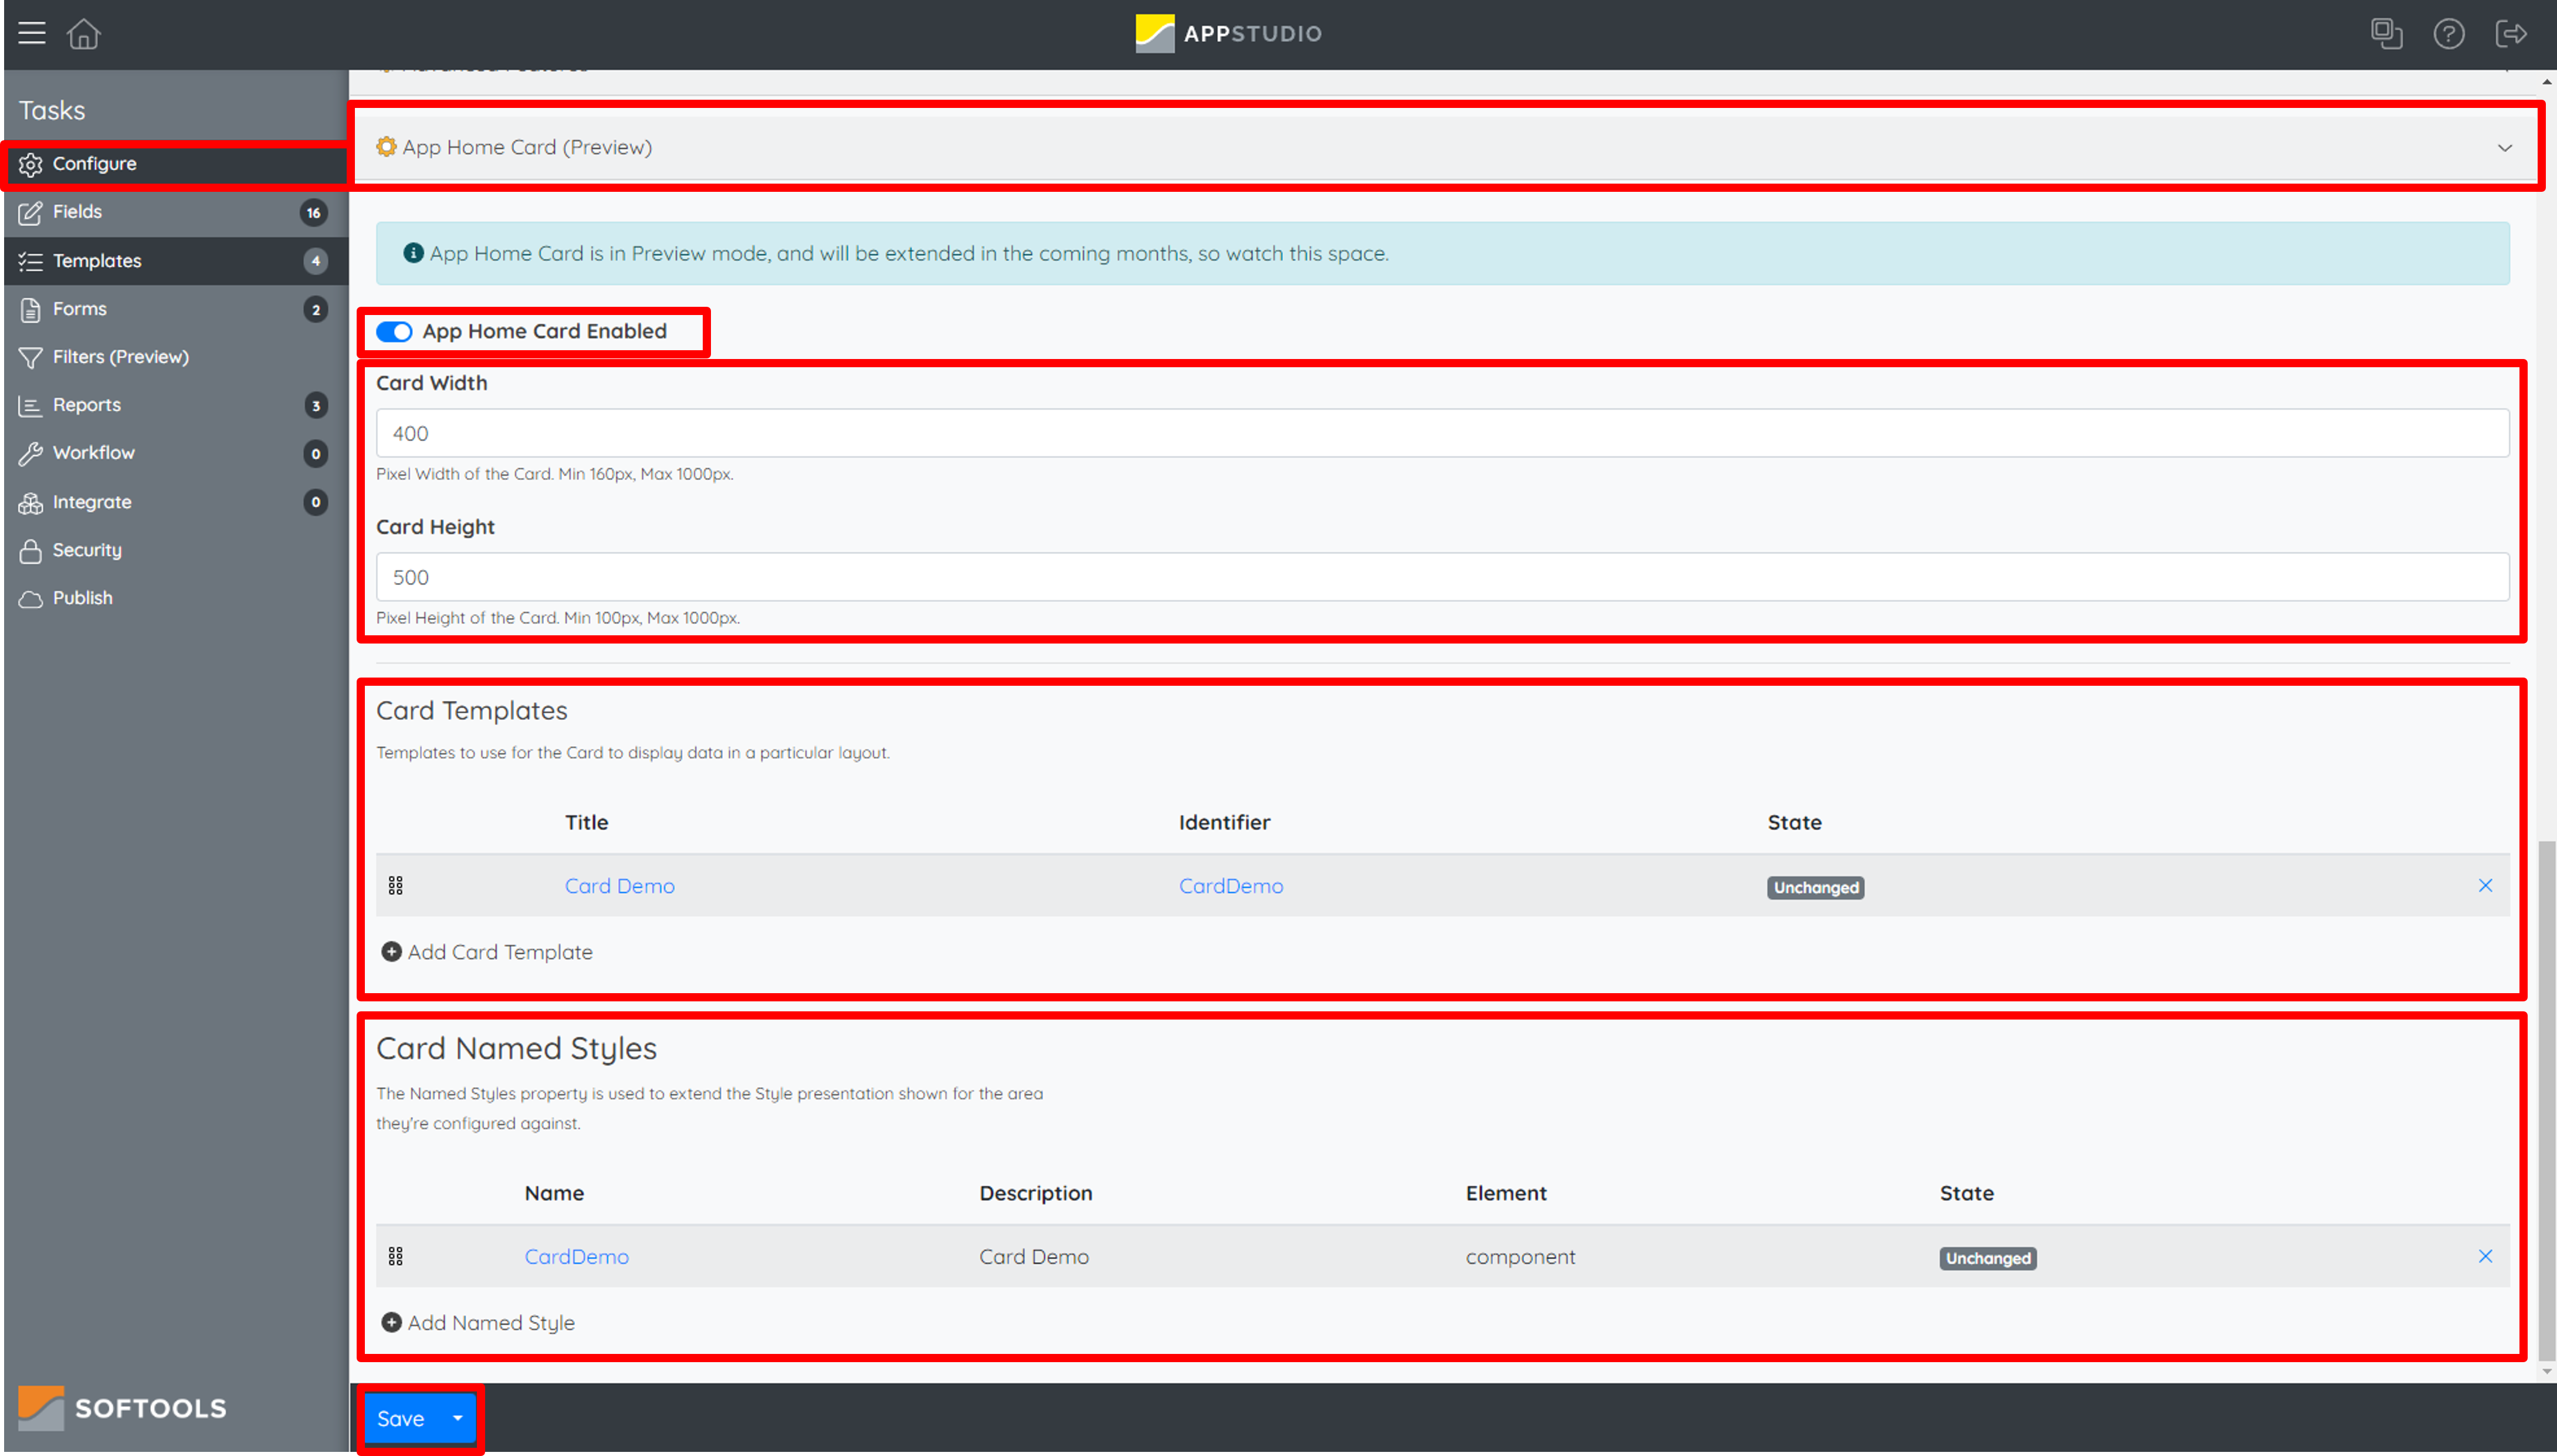Go to the home icon

[x=84, y=33]
